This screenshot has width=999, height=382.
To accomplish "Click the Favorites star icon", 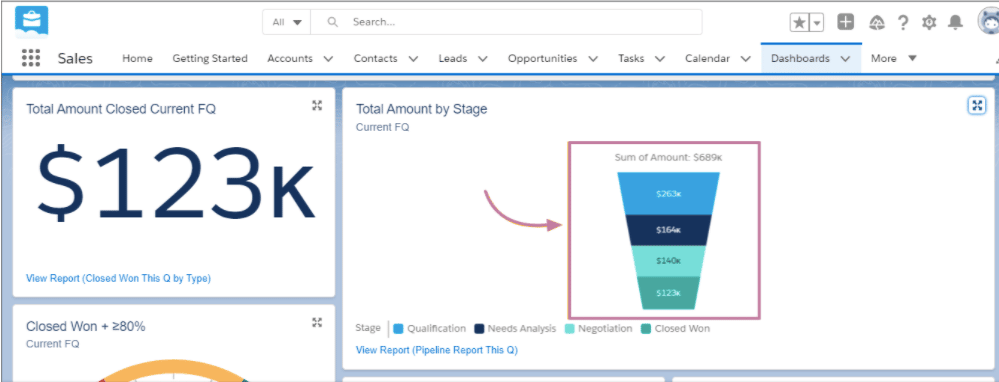I will coord(800,22).
